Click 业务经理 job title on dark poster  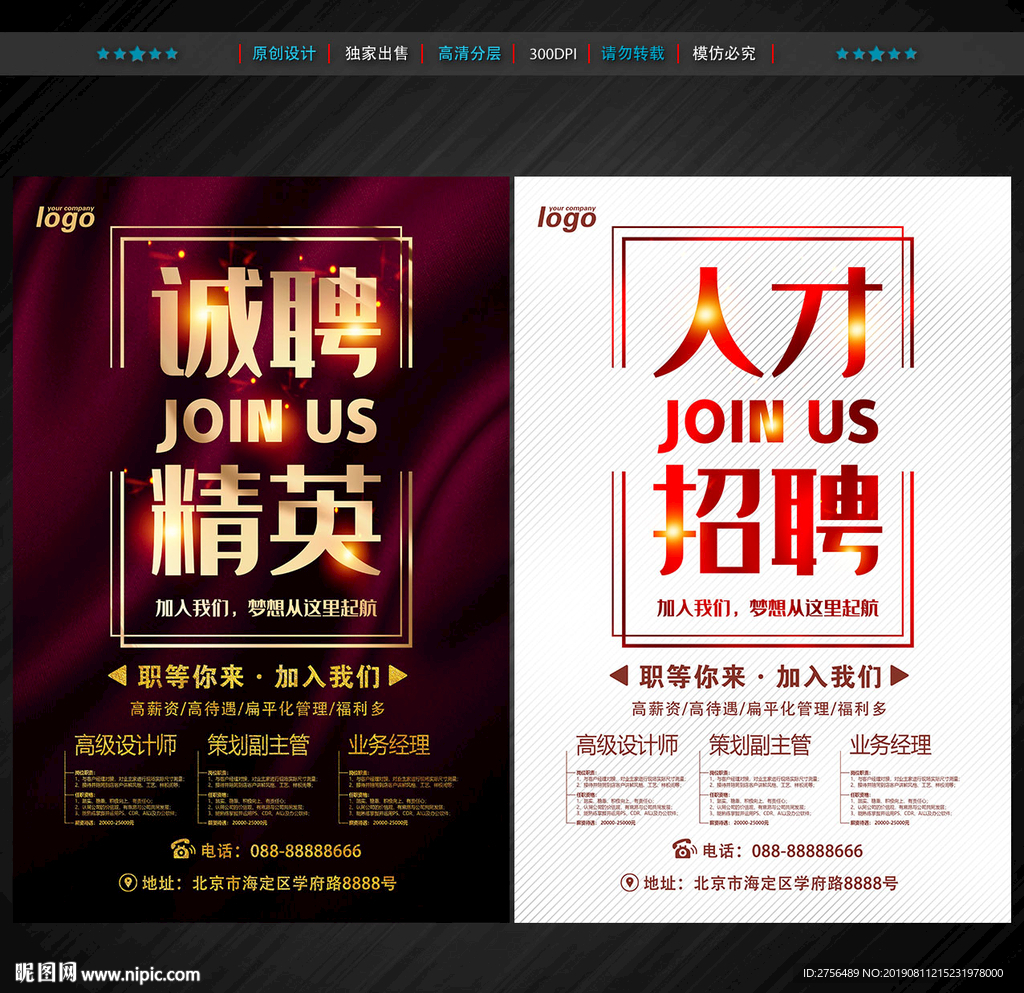point(389,745)
